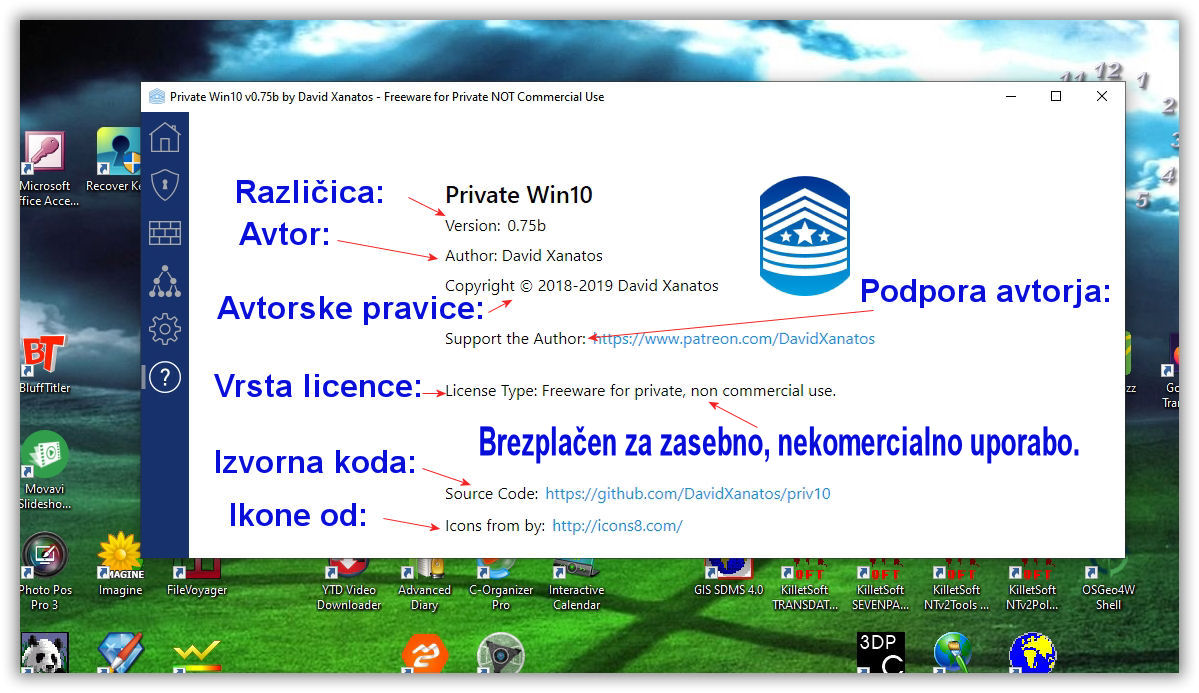
Task: Select the question mark About page
Action: 165,377
